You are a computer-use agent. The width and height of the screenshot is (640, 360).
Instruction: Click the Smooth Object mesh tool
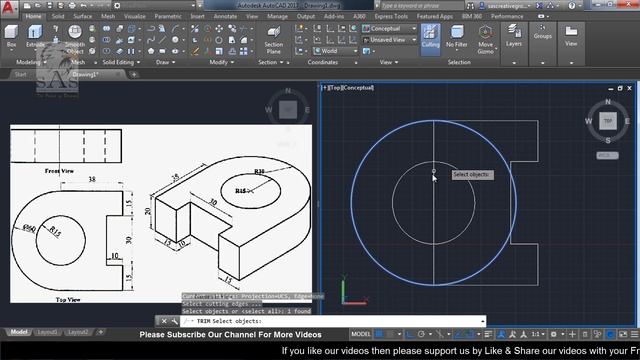click(x=75, y=40)
